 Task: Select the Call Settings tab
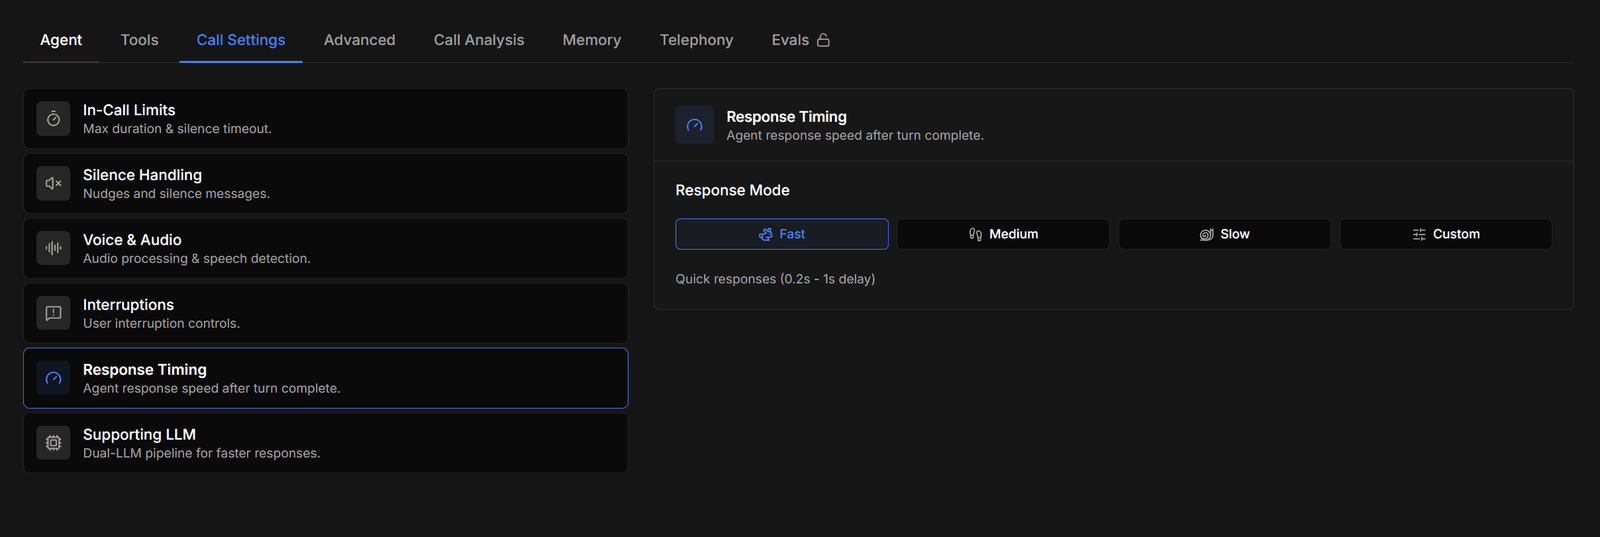click(241, 40)
